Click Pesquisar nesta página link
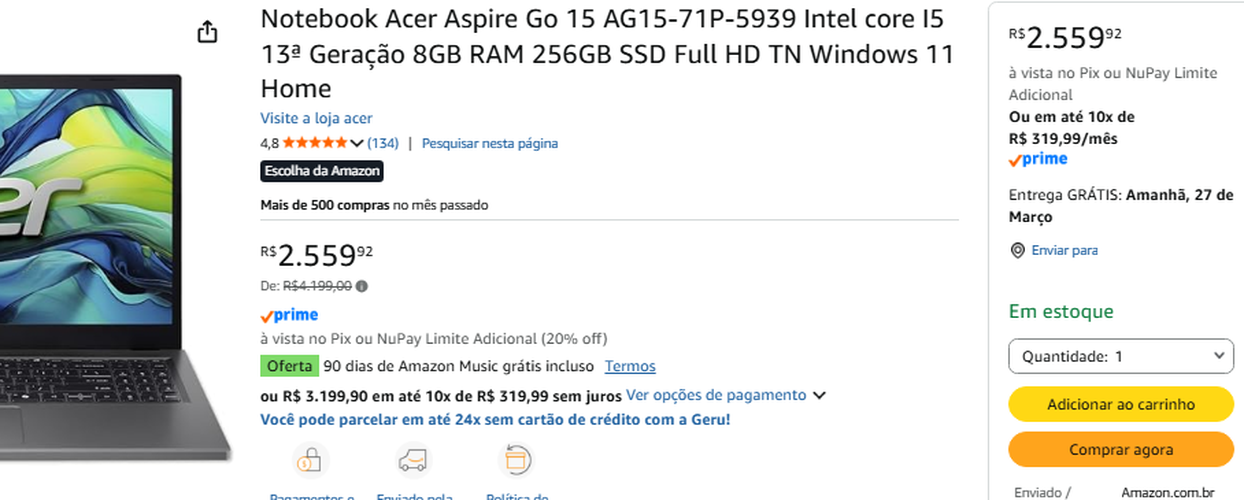 490,143
